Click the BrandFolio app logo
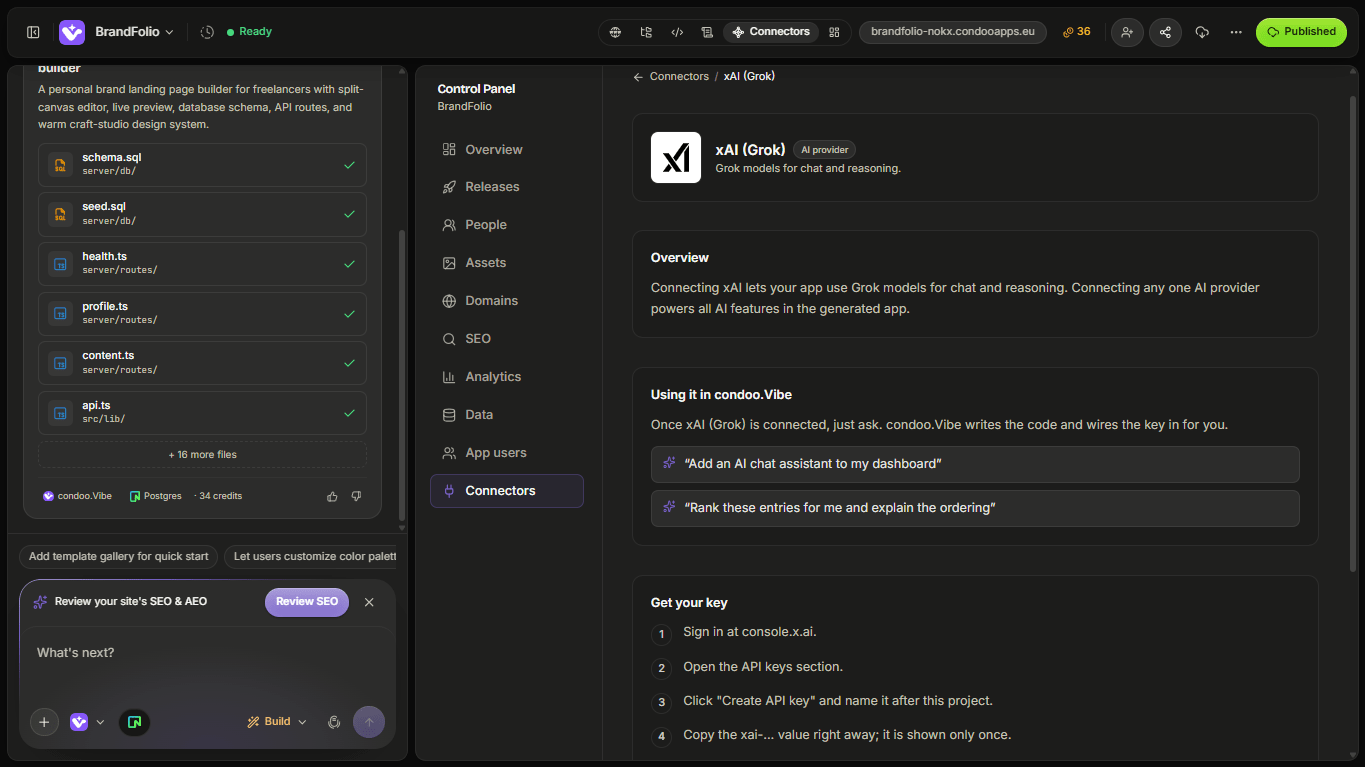The height and width of the screenshot is (767, 1365). coord(72,32)
